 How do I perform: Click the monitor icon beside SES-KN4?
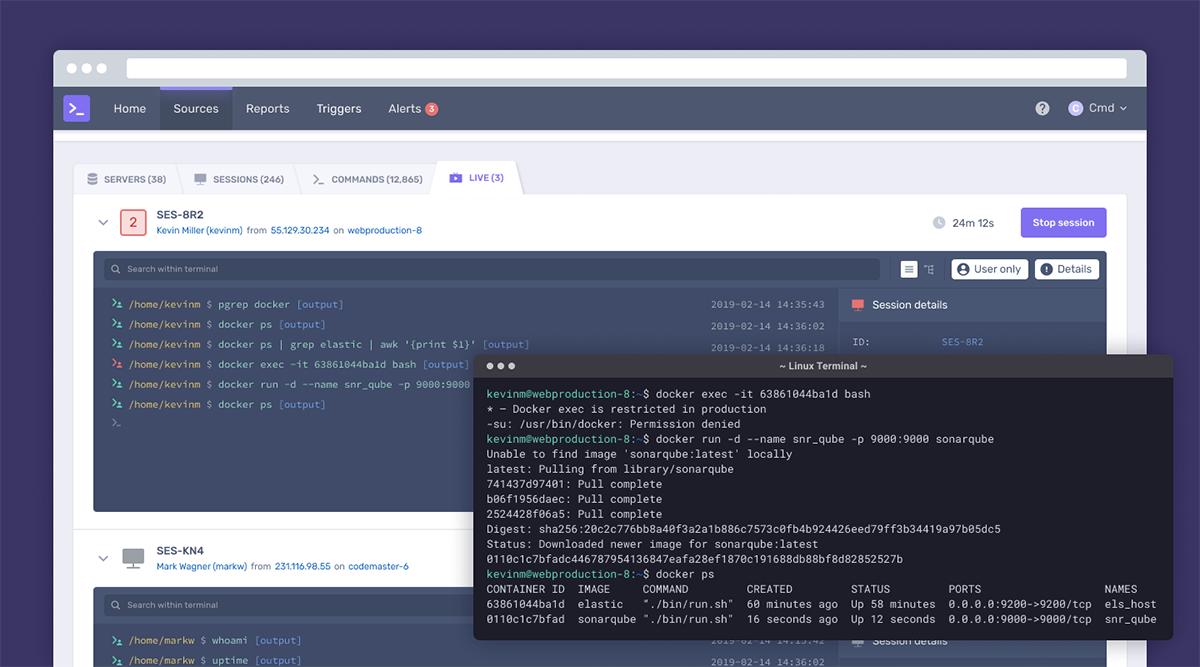coord(133,557)
